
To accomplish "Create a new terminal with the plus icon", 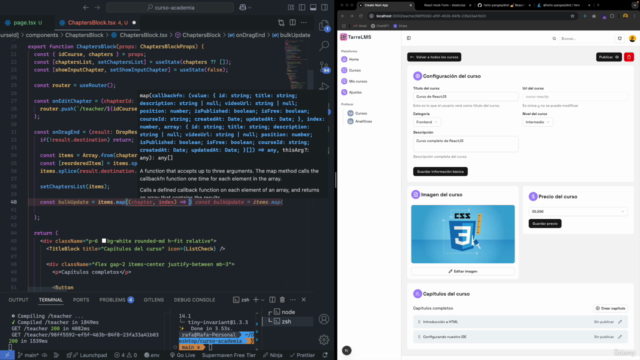I will pos(256,300).
